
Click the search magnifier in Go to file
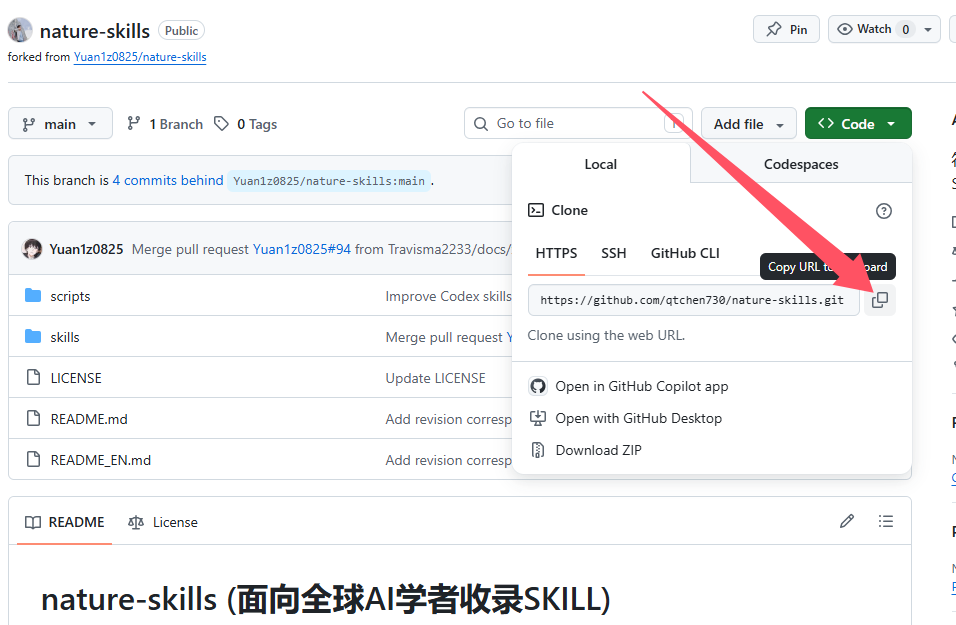tap(480, 124)
